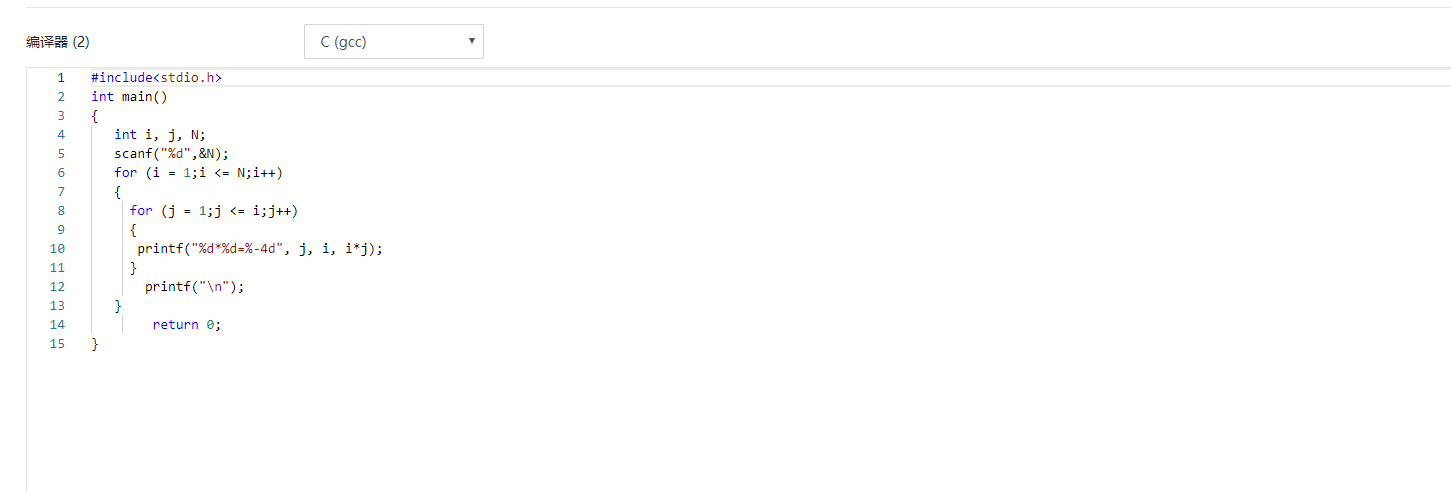Click the int i, j, N declaration
1451x493 pixels.
point(160,135)
